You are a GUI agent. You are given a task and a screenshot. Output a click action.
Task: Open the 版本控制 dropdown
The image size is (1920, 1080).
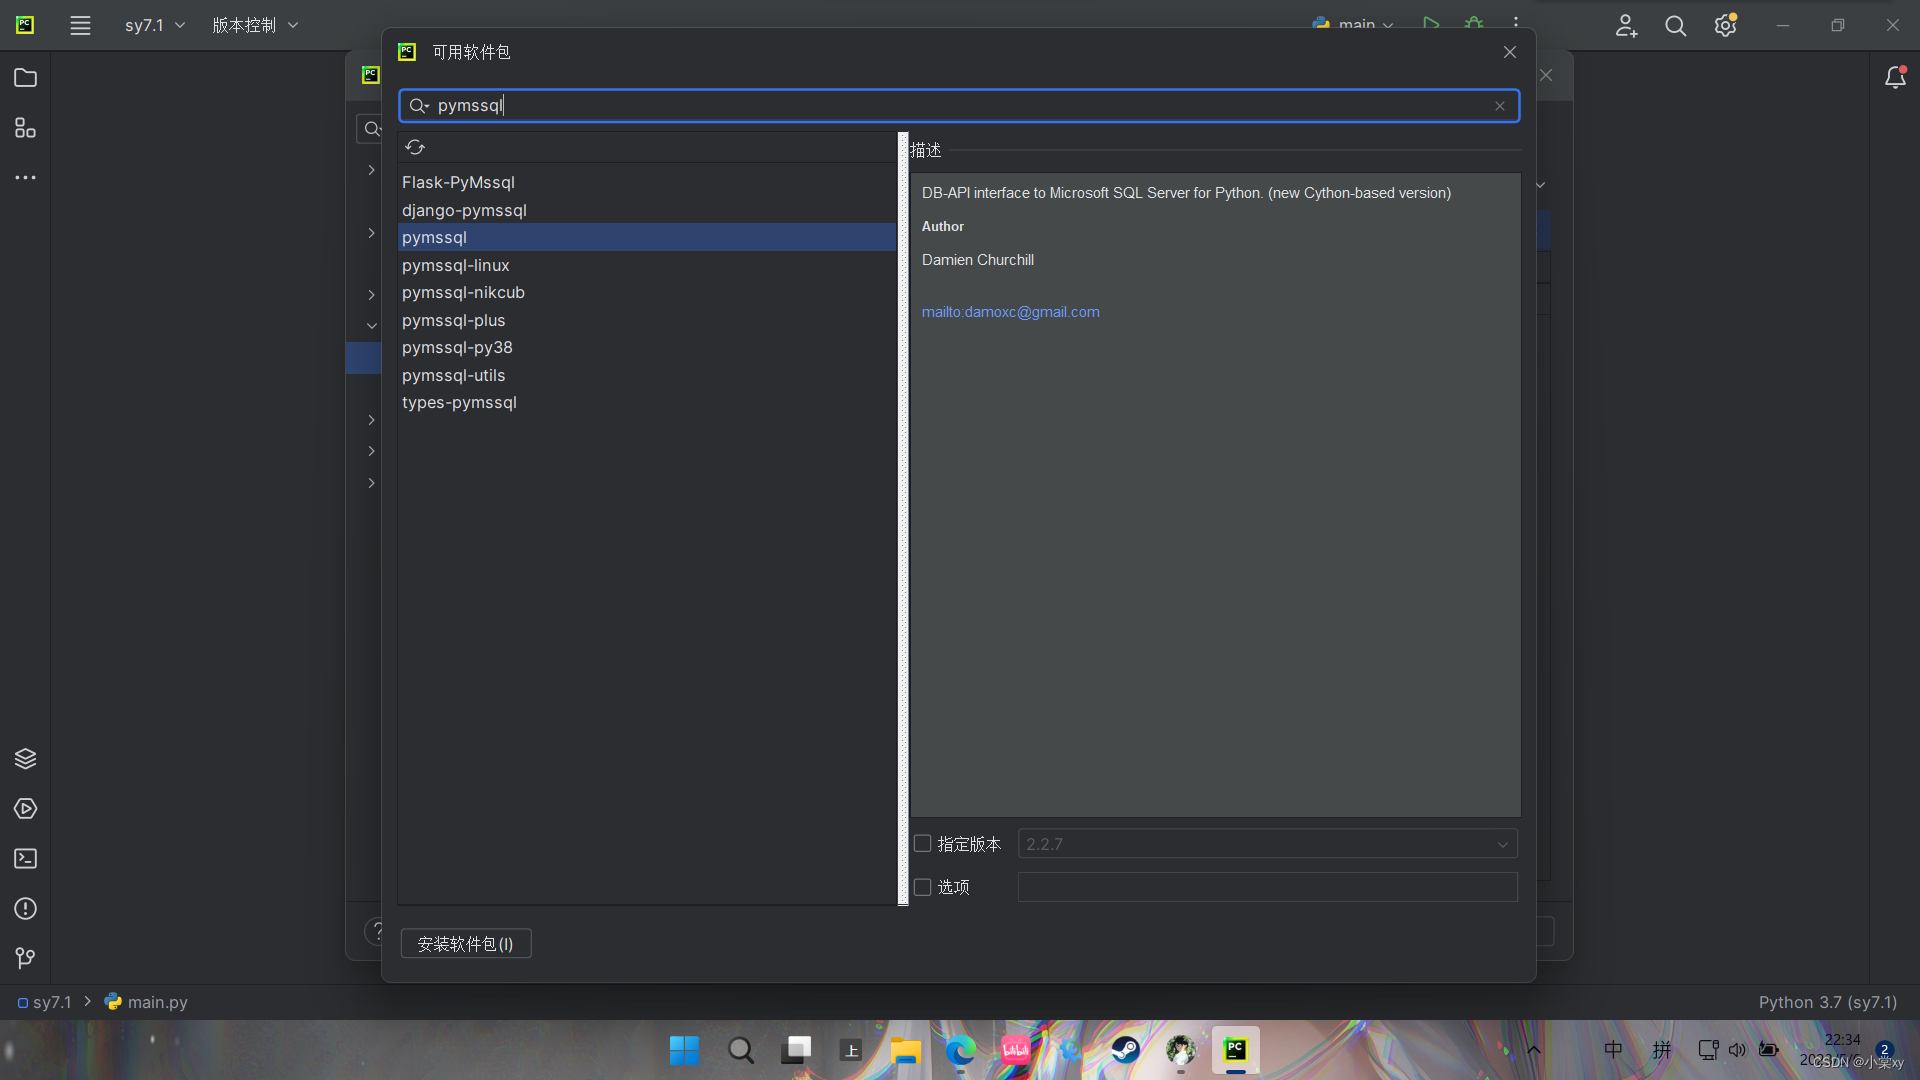coord(255,25)
